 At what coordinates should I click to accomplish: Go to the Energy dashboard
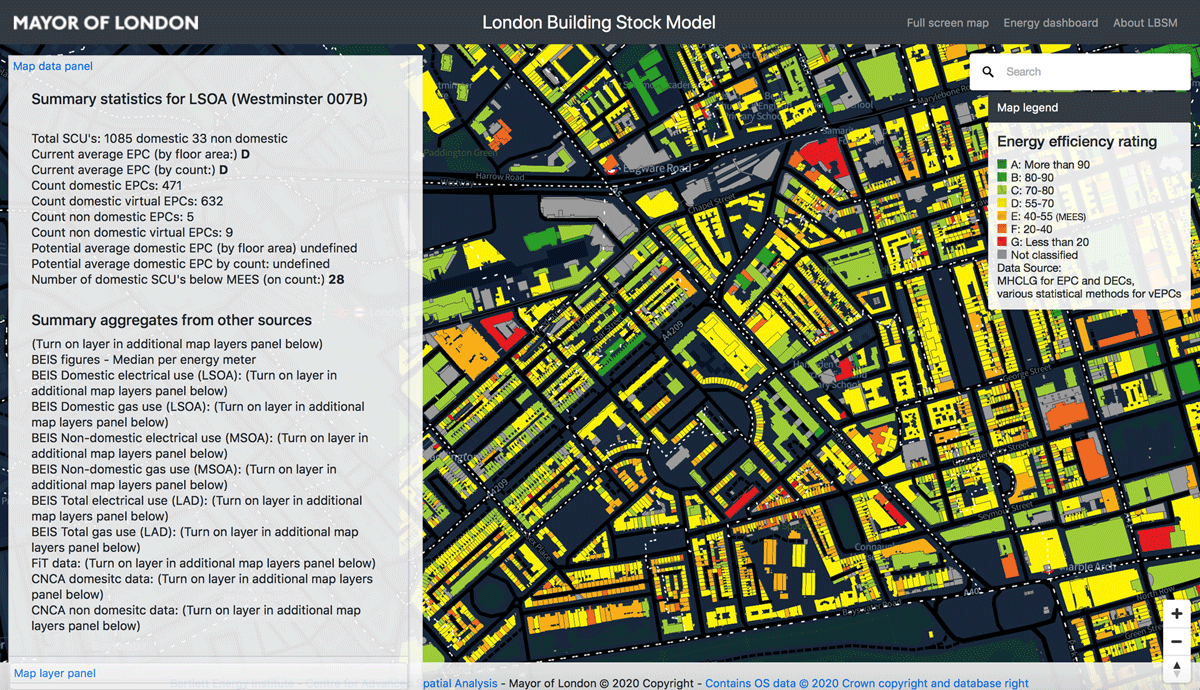1050,23
